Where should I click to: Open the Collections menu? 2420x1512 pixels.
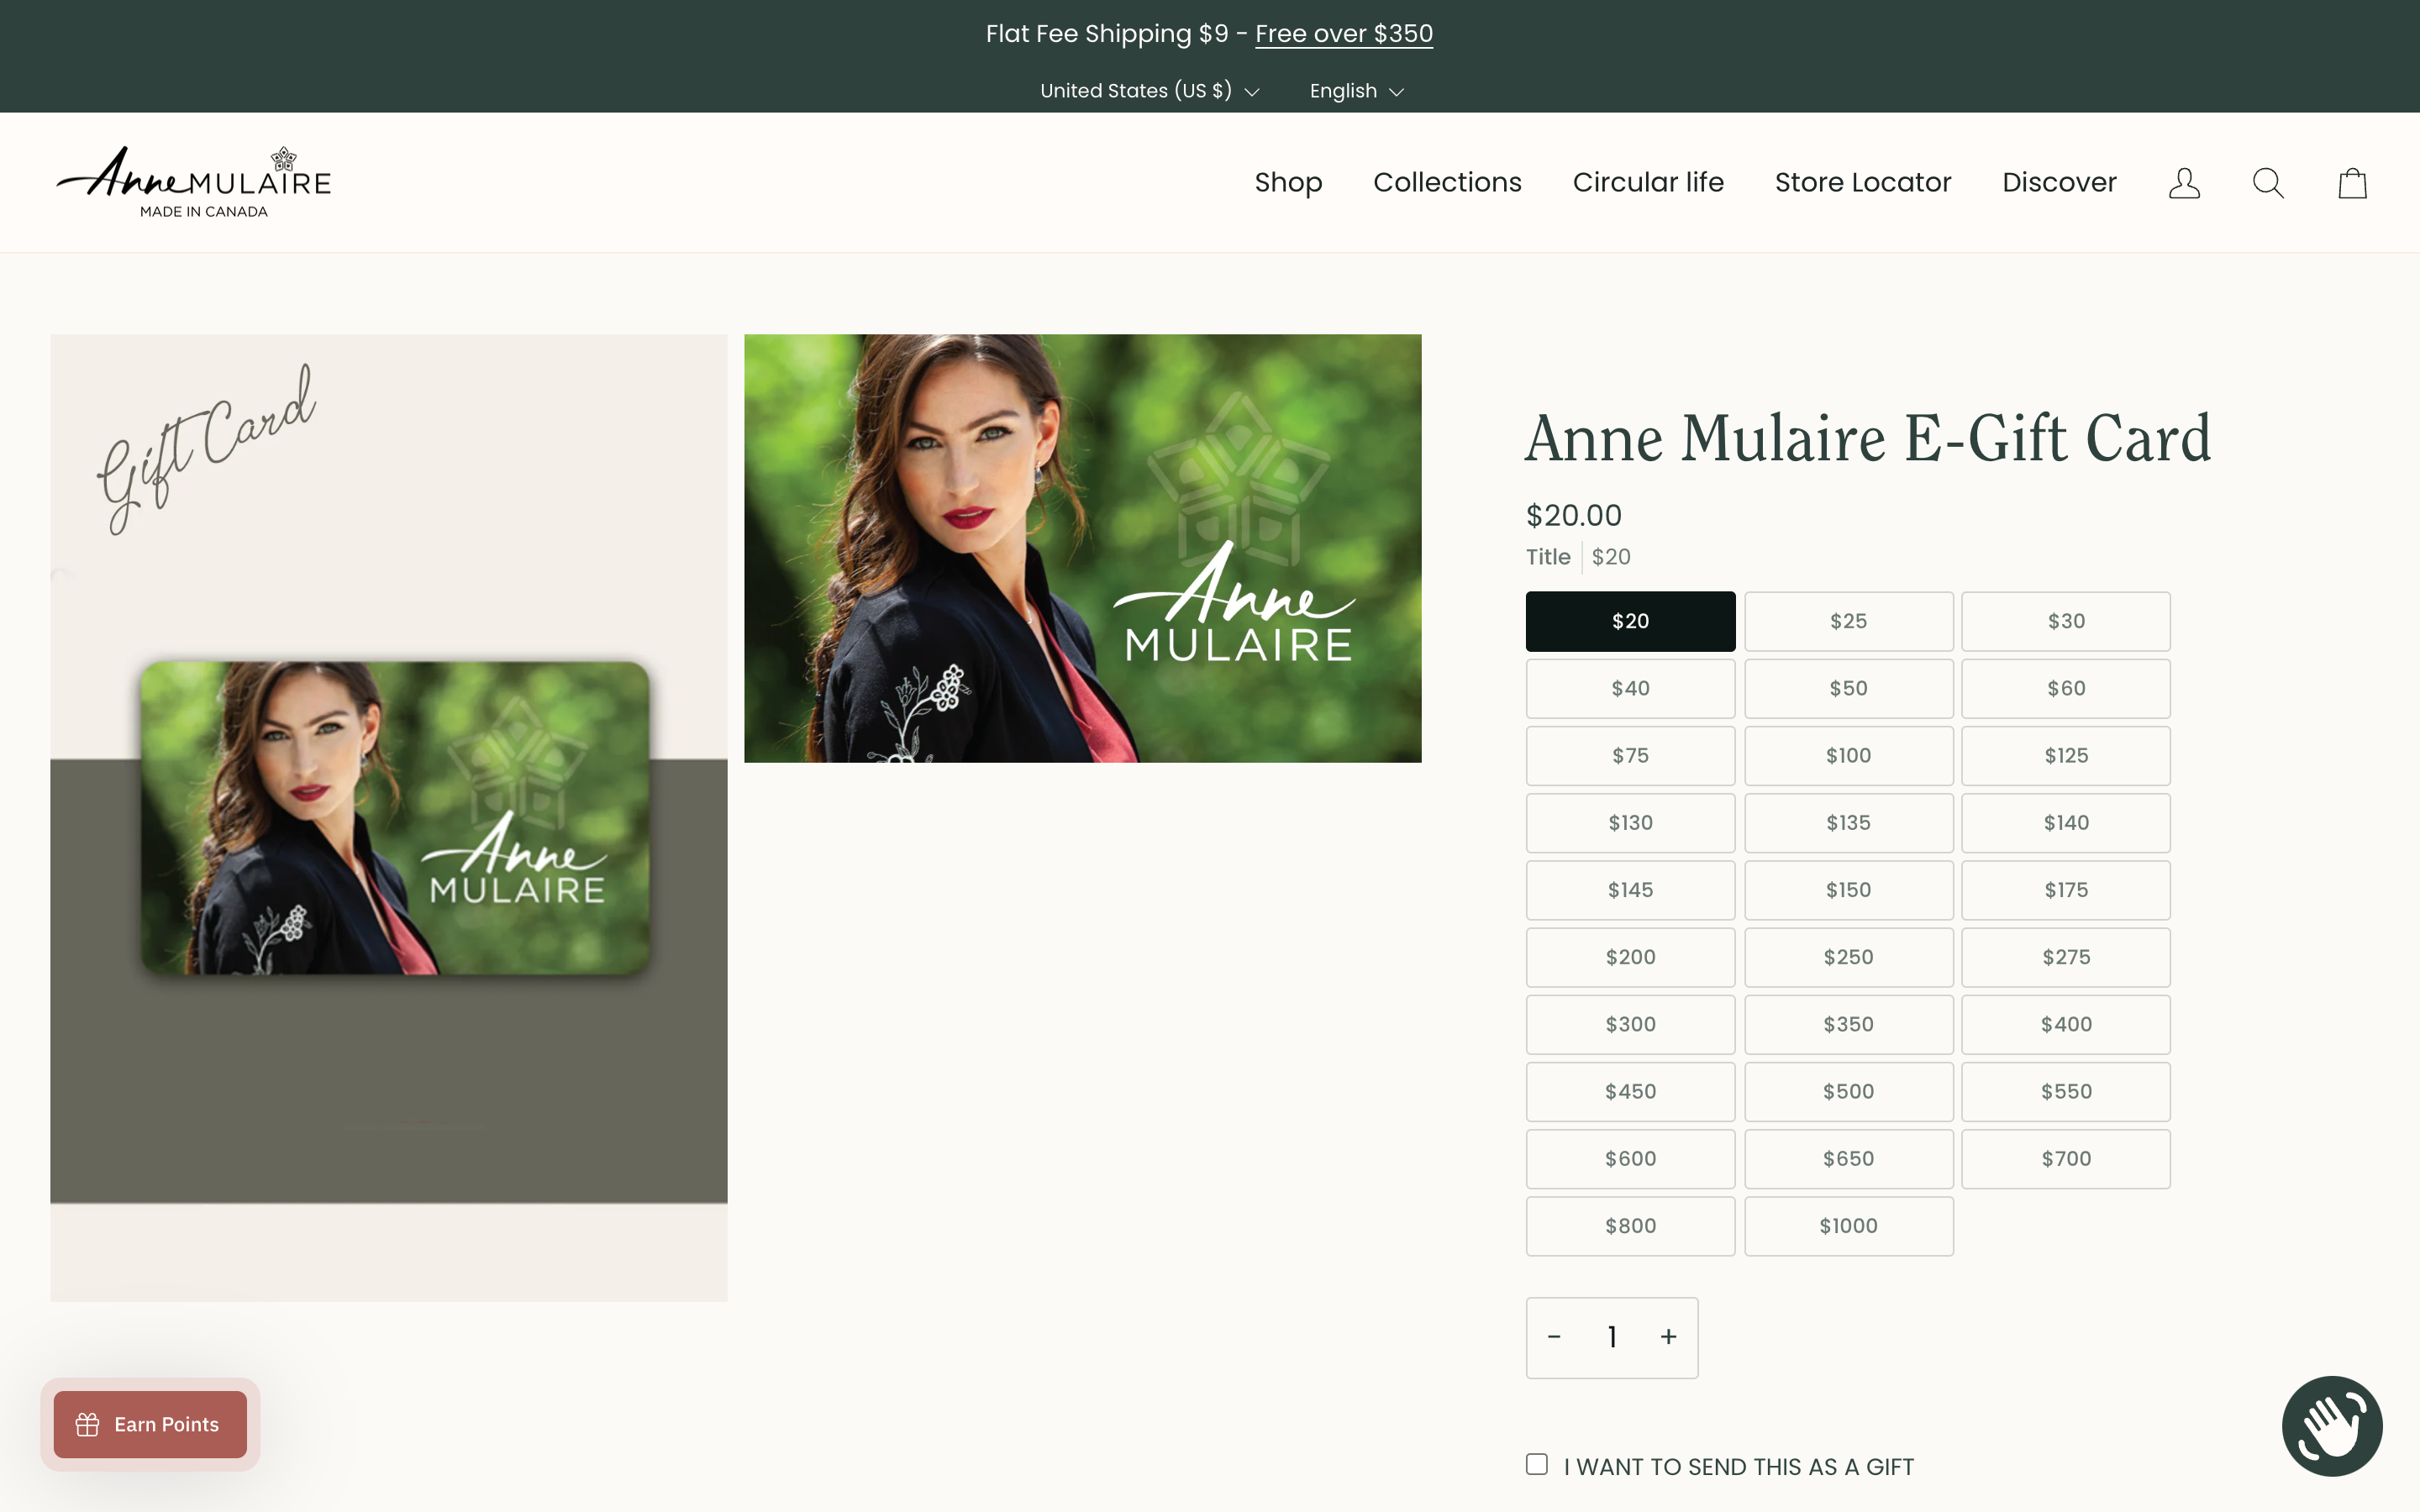pyautogui.click(x=1447, y=182)
